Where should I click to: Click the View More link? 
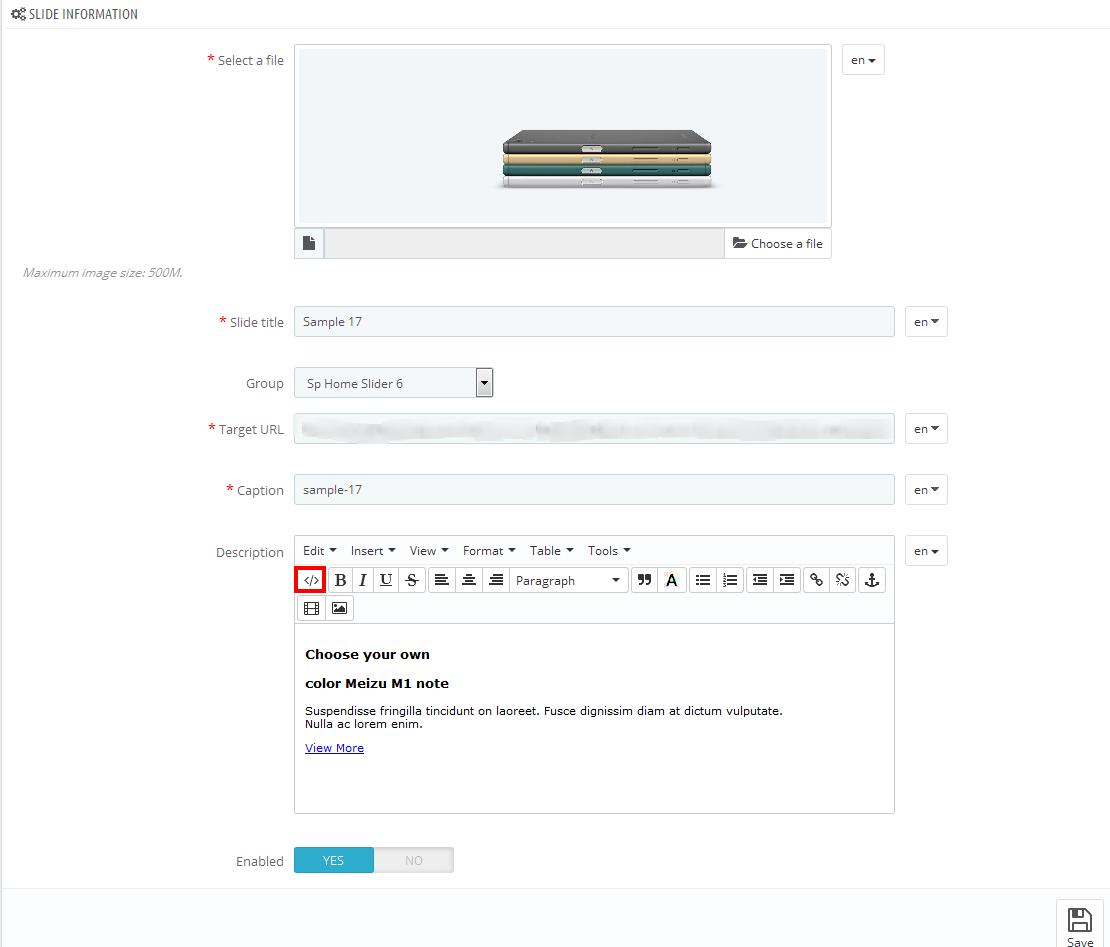click(x=334, y=748)
